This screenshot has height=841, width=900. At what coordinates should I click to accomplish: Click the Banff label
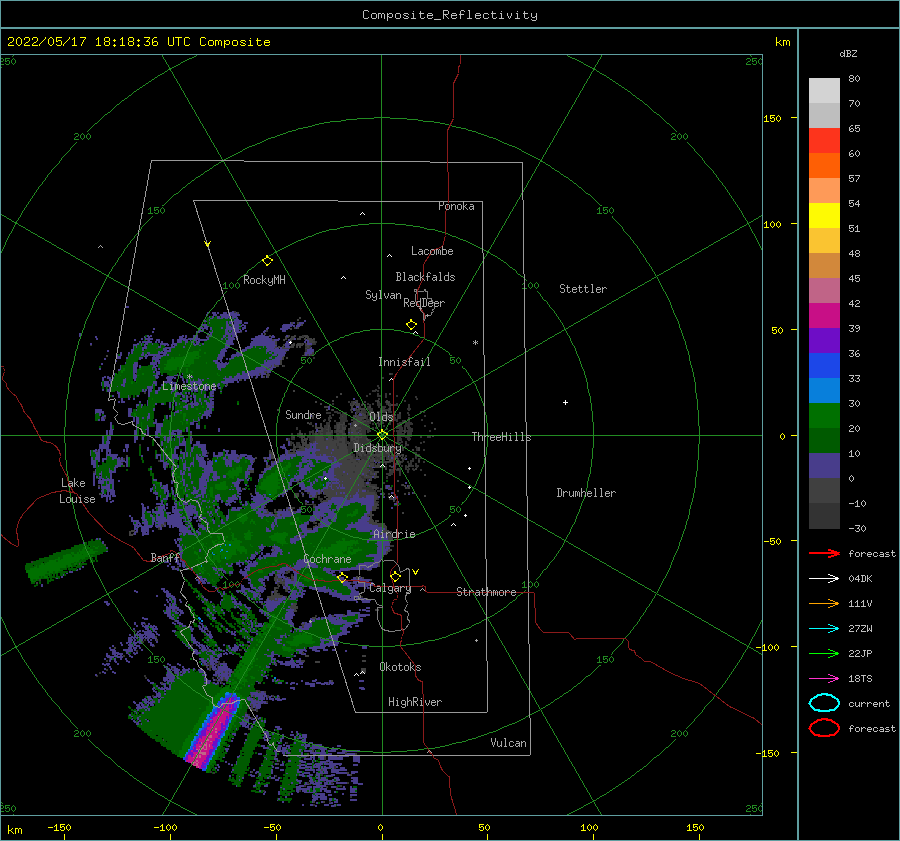pos(165,558)
